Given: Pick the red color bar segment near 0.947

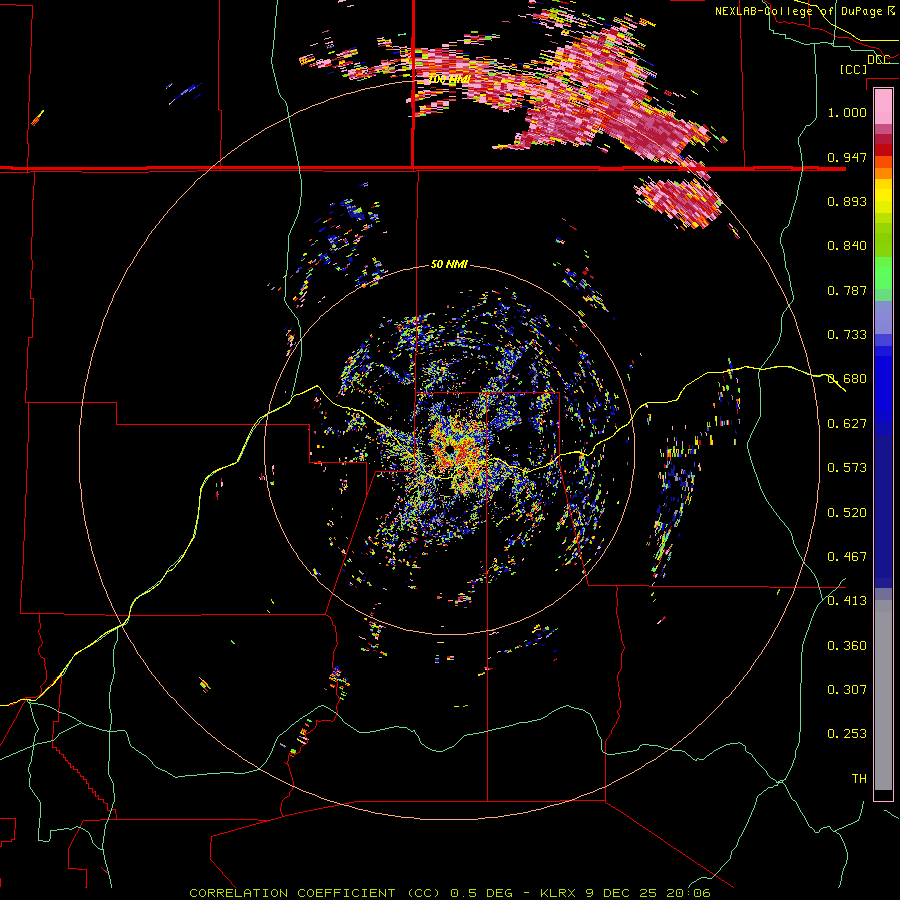Looking at the screenshot, I should (x=883, y=150).
